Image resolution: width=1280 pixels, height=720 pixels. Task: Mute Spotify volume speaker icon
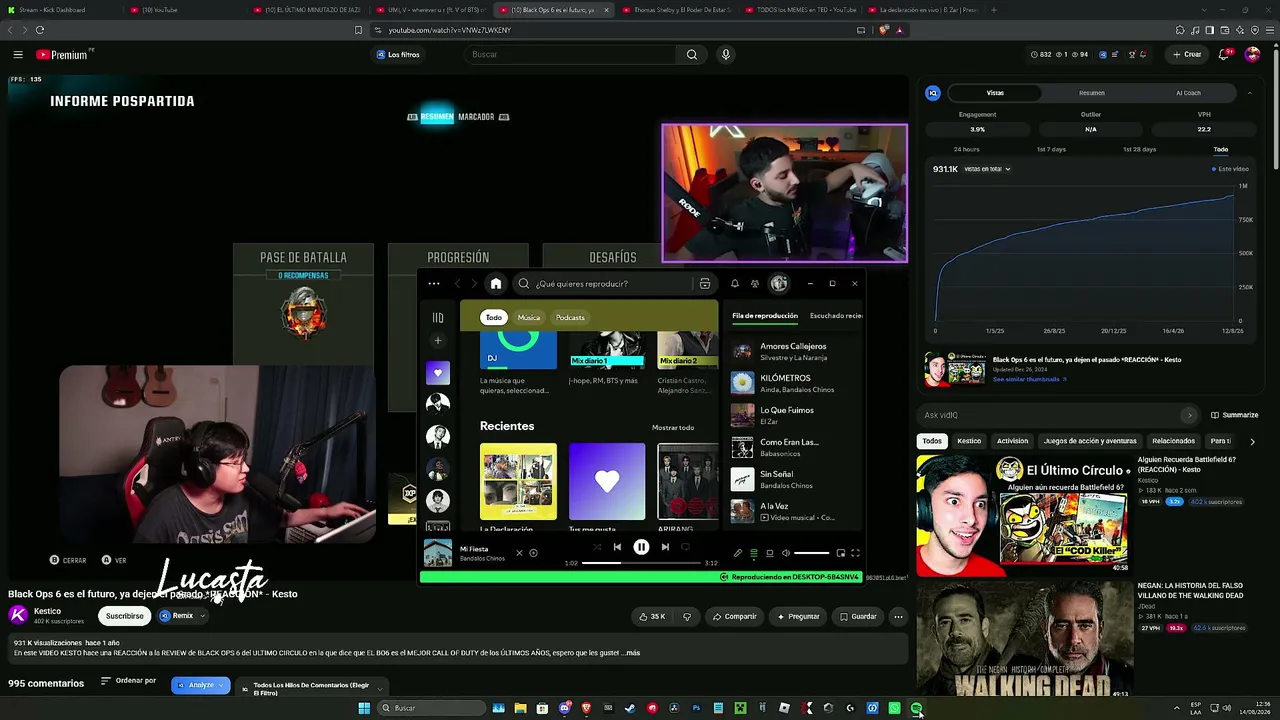(785, 553)
